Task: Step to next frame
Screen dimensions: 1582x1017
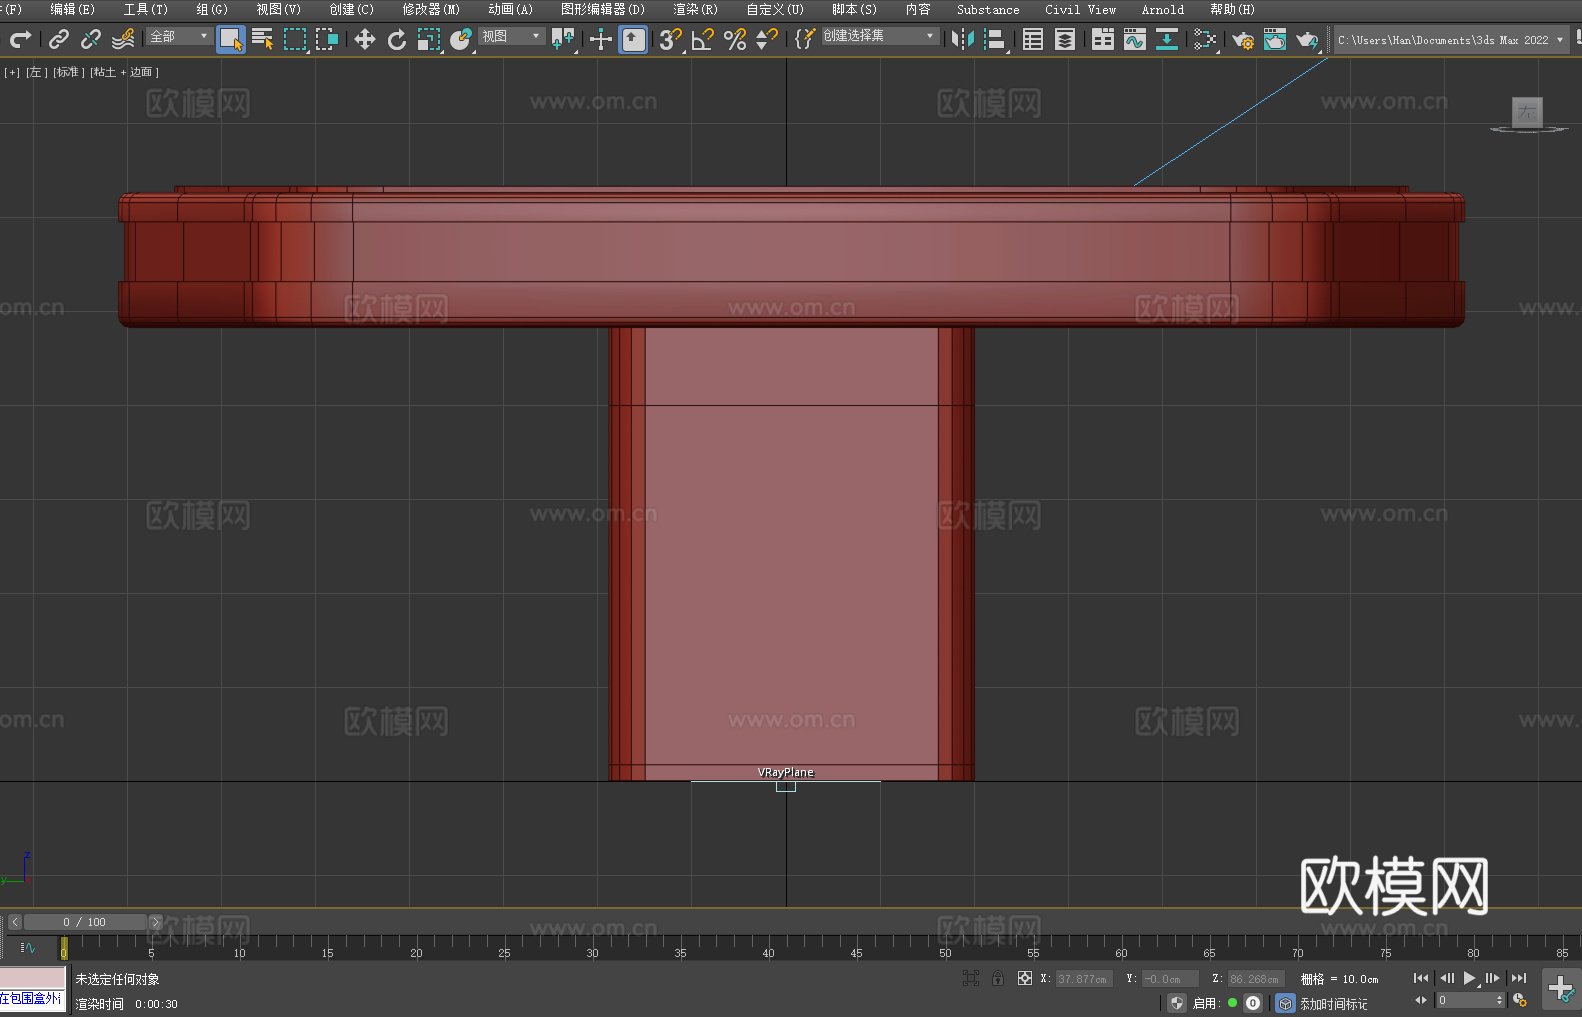Action: [x=1493, y=978]
